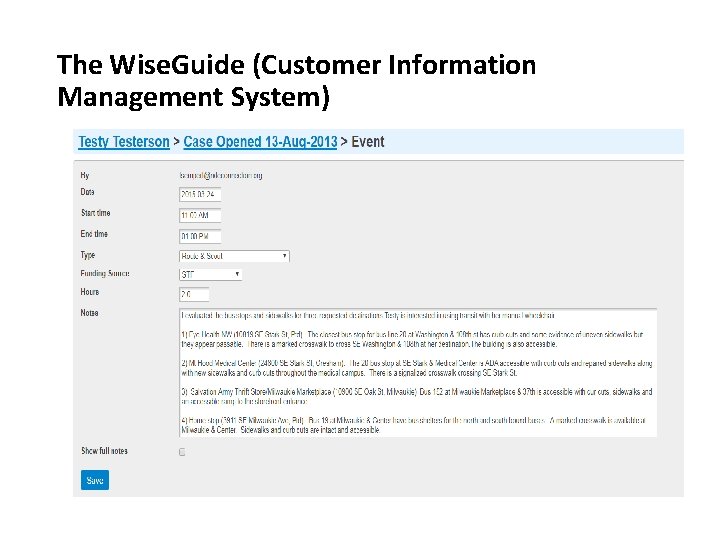Viewport: 720px width, 540px height.
Task: Click the Start time label
Action: click(x=96, y=213)
